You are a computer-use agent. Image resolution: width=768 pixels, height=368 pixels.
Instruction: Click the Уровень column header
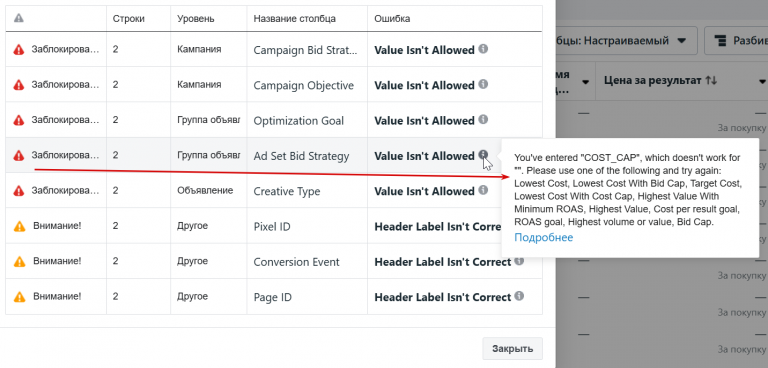click(x=195, y=19)
